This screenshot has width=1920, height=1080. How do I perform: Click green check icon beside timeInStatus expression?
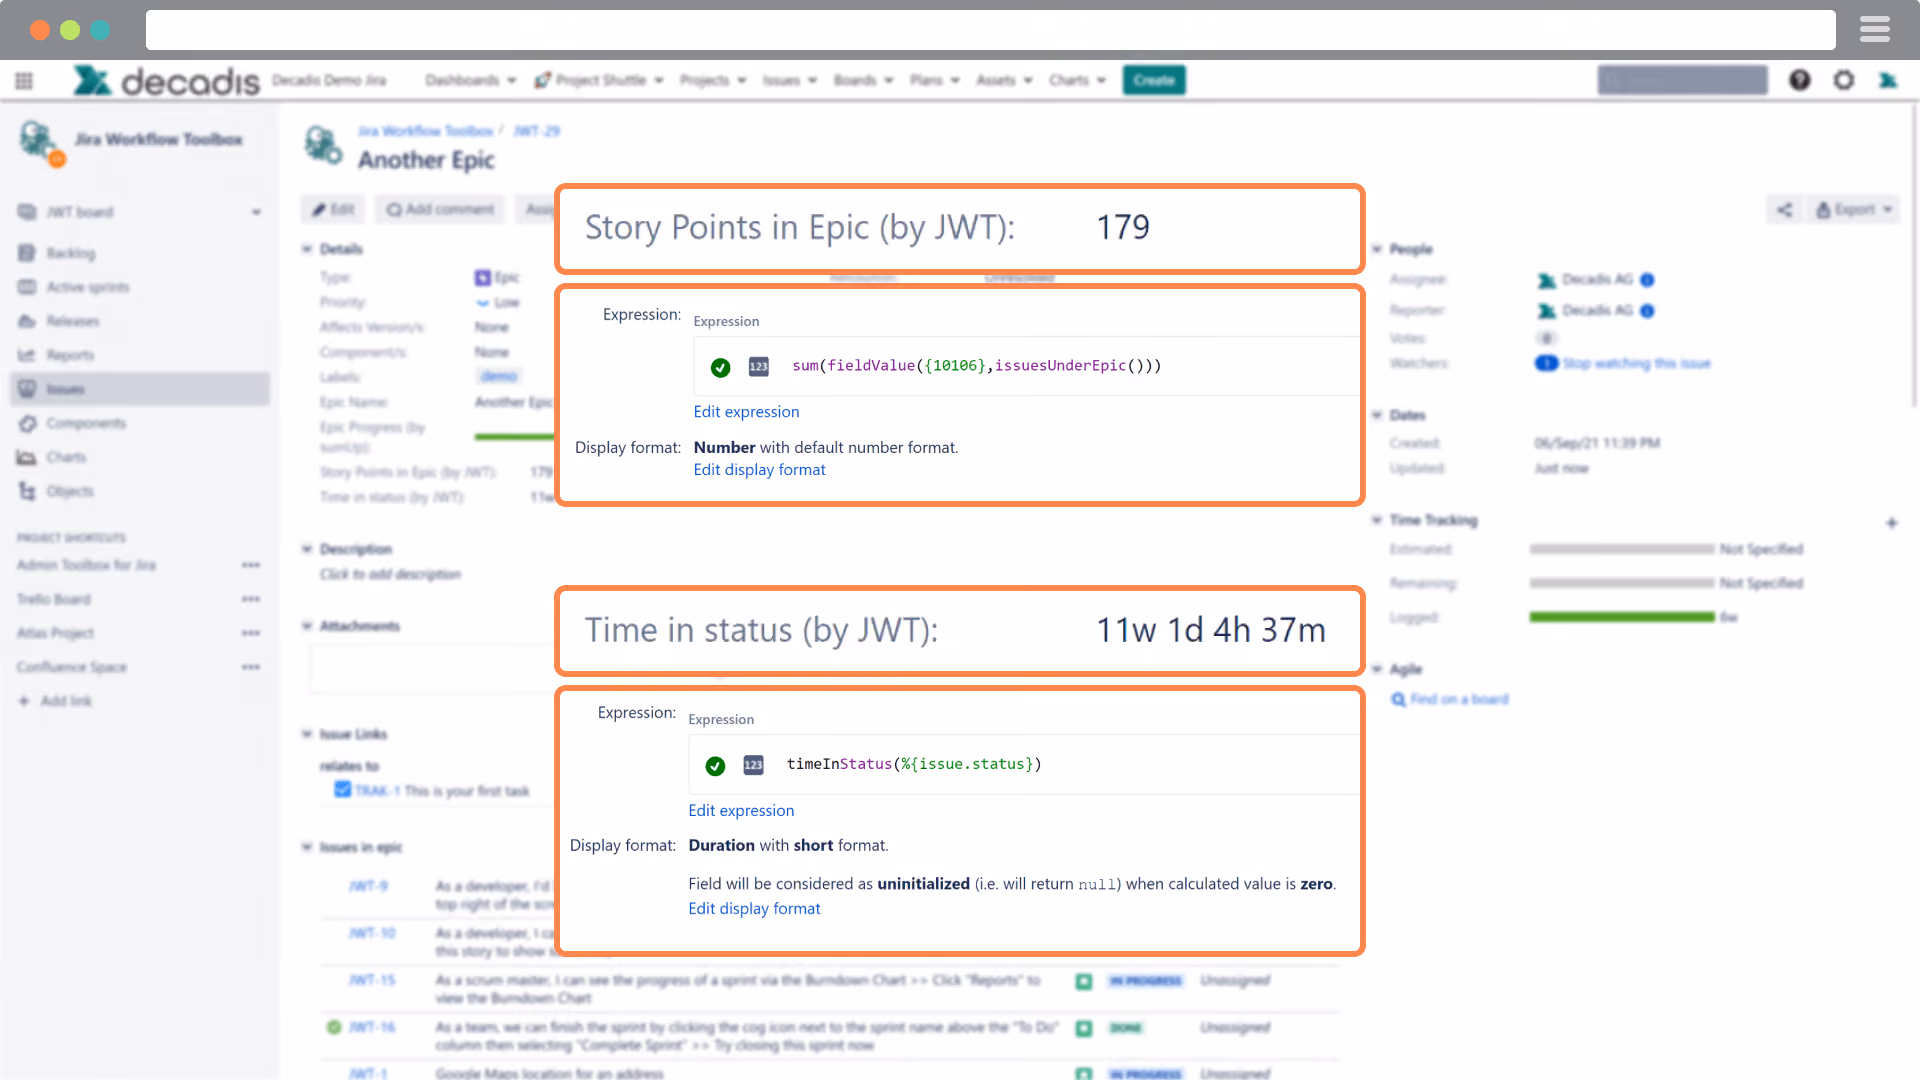point(715,766)
